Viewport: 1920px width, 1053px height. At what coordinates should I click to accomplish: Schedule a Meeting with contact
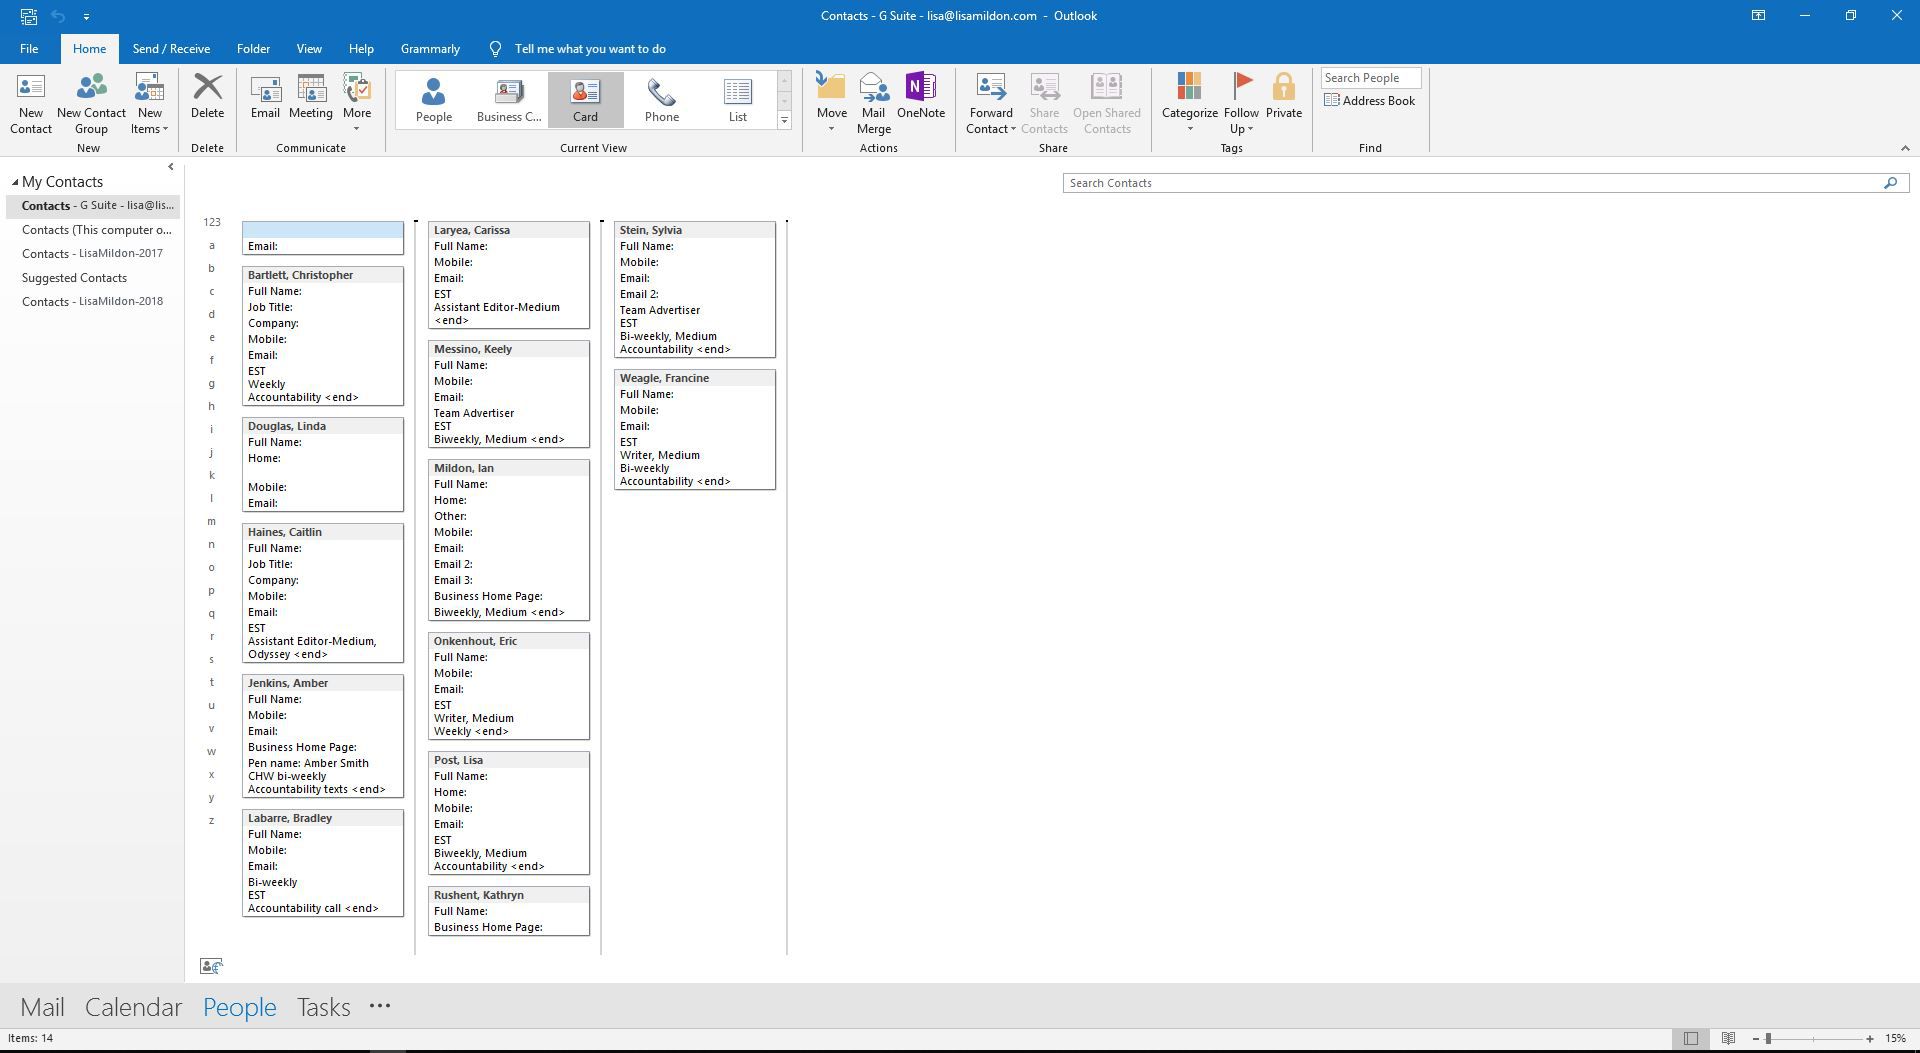310,97
